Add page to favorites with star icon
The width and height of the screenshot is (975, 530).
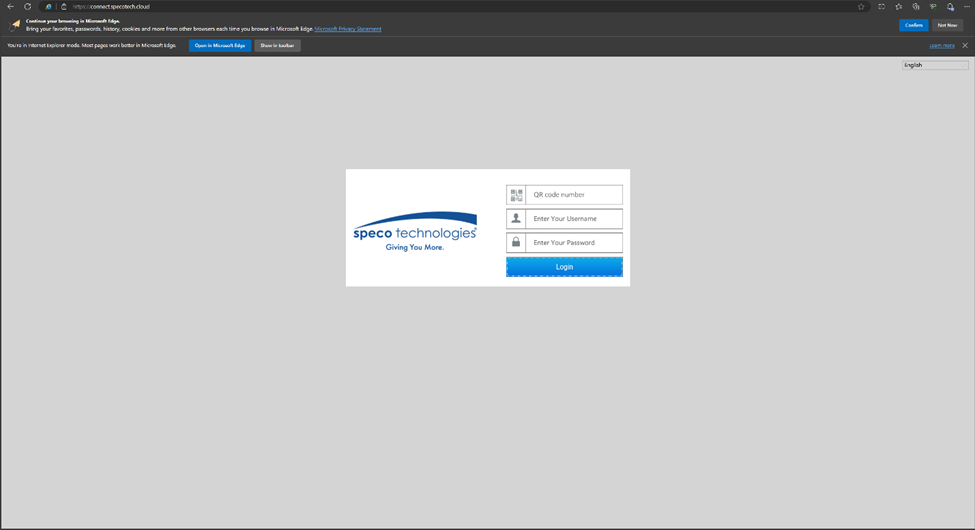861,6
